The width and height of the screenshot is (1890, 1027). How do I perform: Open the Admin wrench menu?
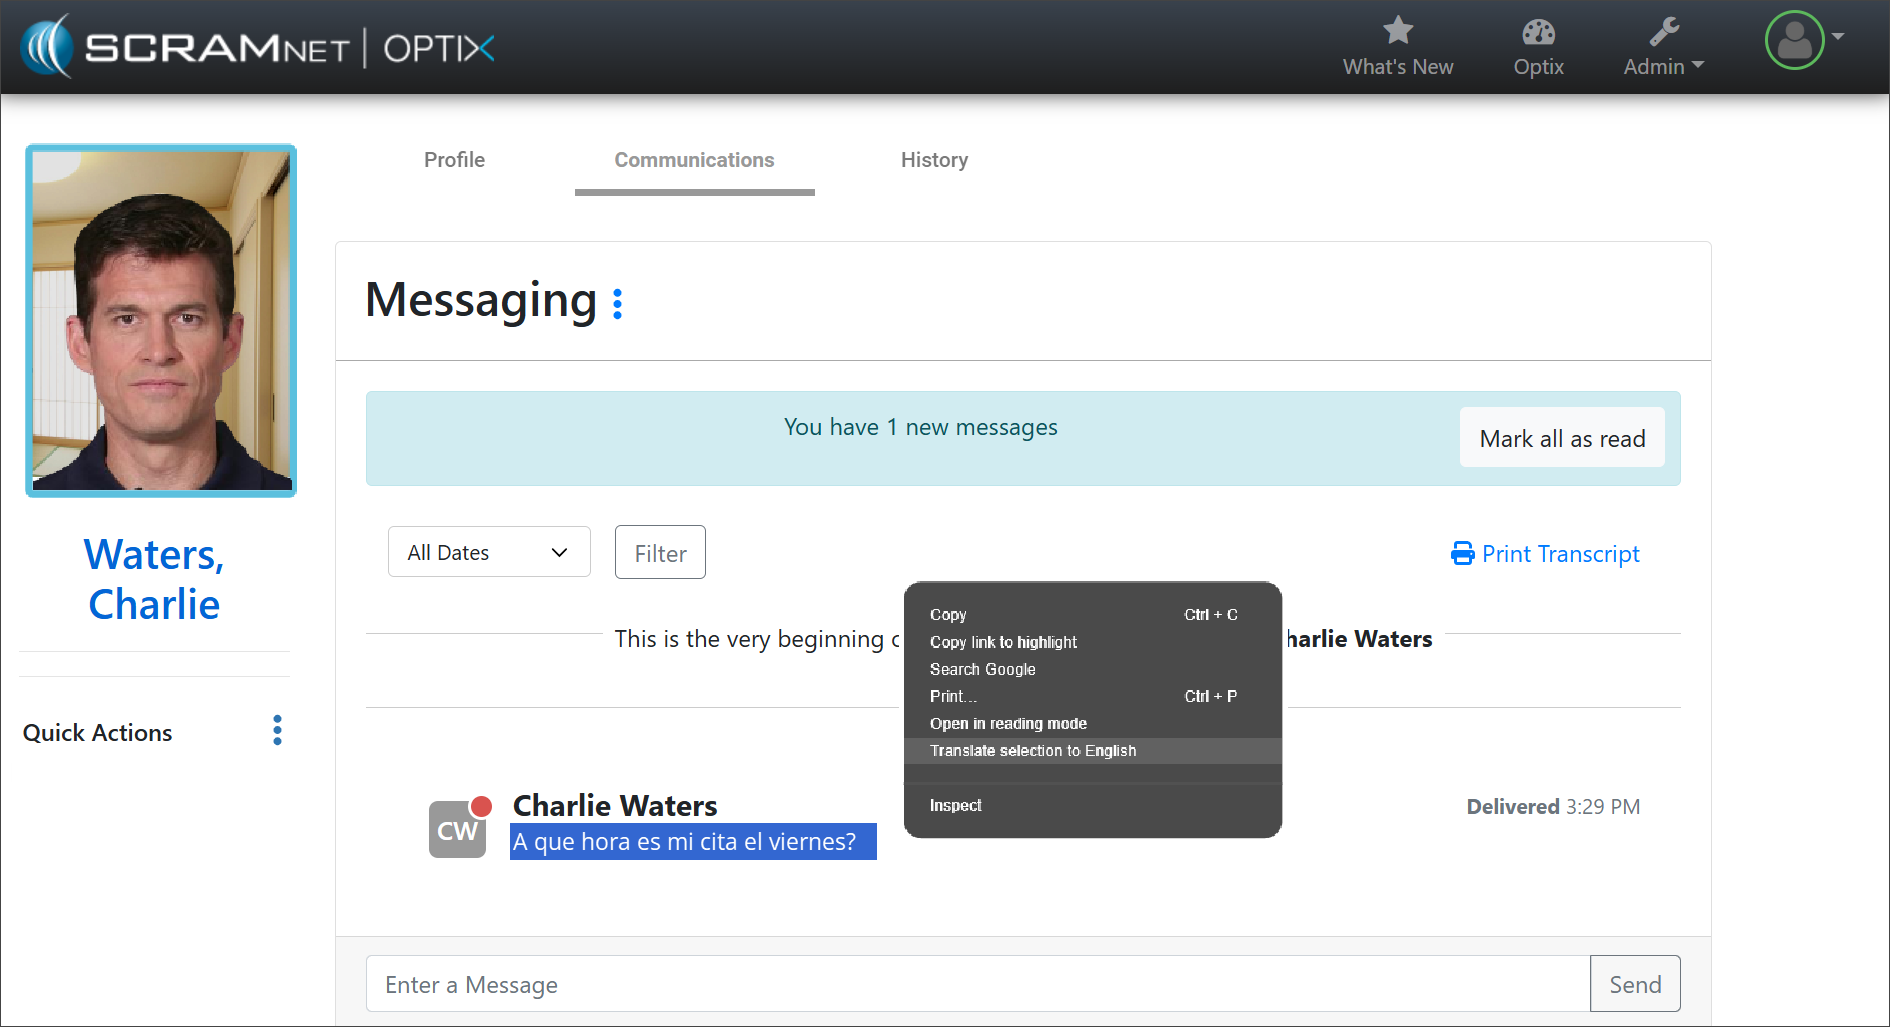1663,47
